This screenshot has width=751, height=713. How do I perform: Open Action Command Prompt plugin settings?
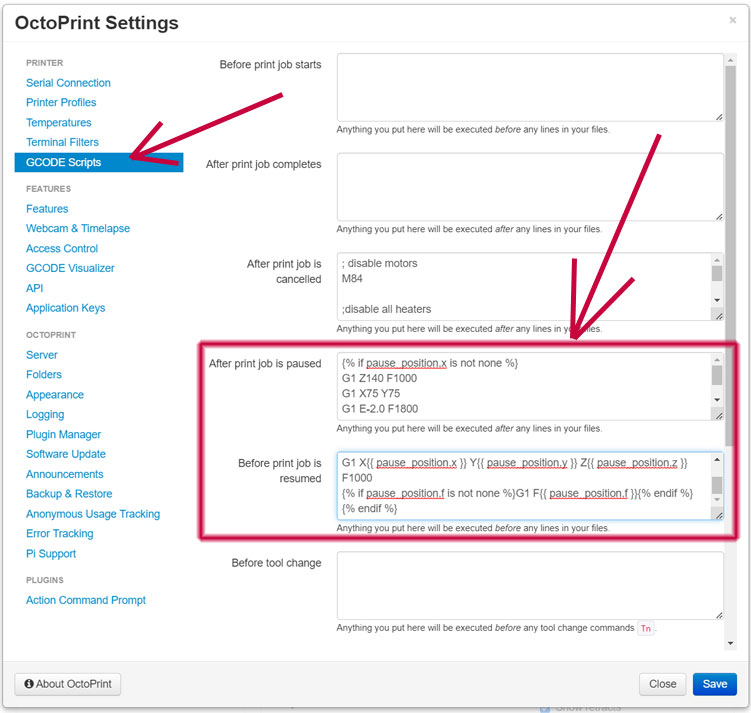click(x=86, y=600)
